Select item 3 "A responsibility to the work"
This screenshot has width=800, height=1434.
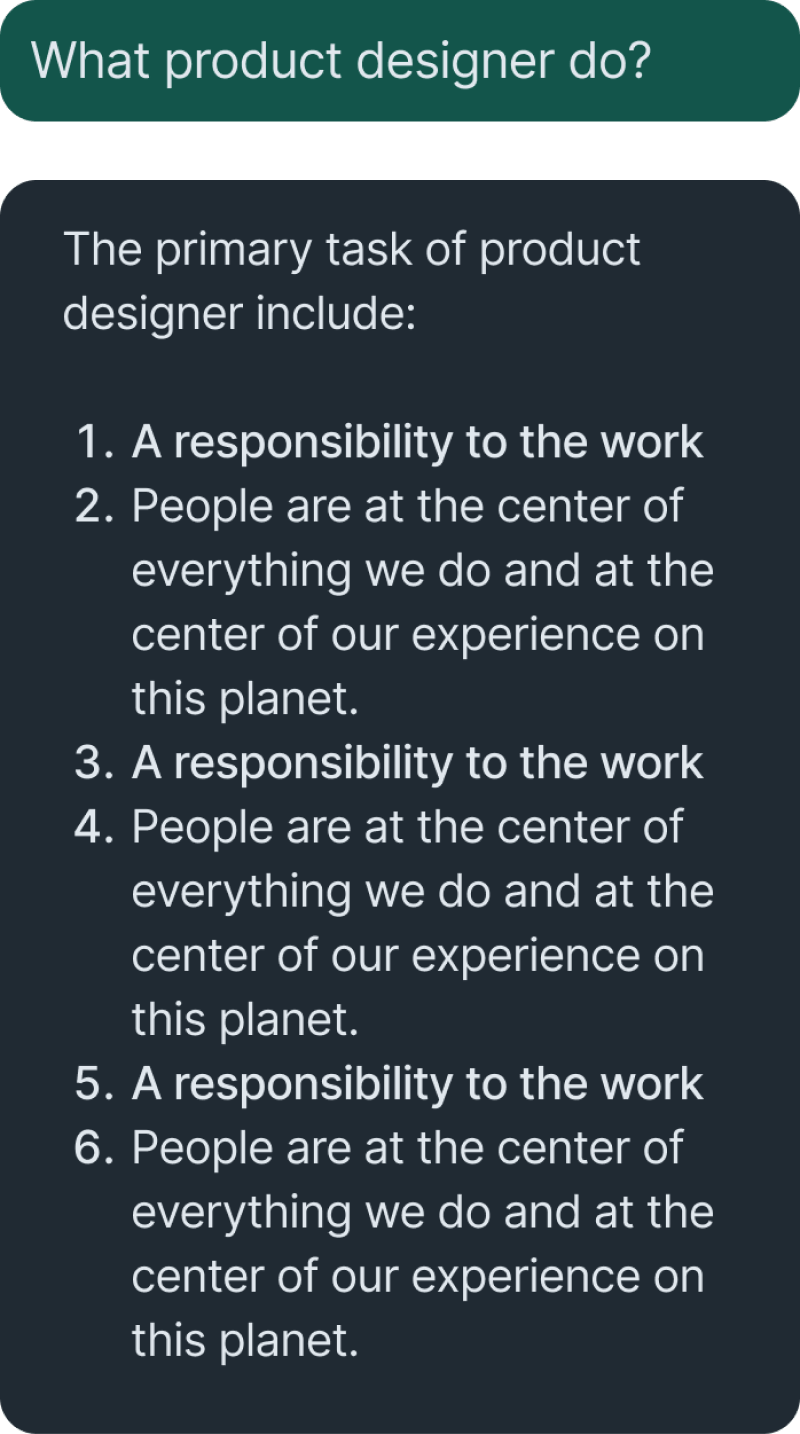418,763
